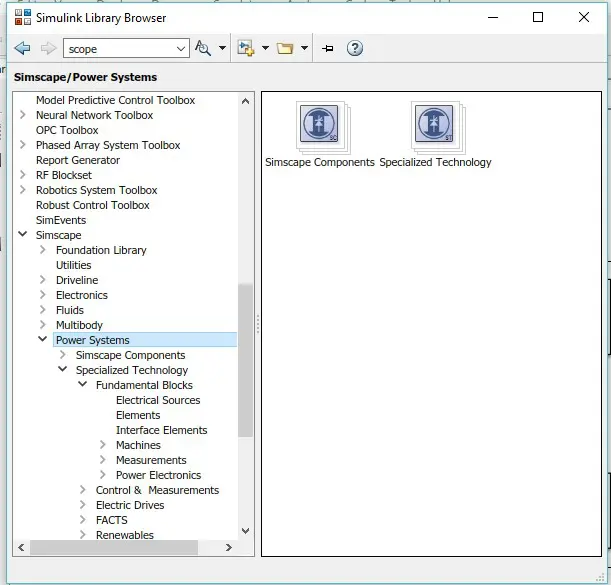Click the back navigation arrow
Image resolution: width=611 pixels, height=585 pixels.
[x=22, y=48]
